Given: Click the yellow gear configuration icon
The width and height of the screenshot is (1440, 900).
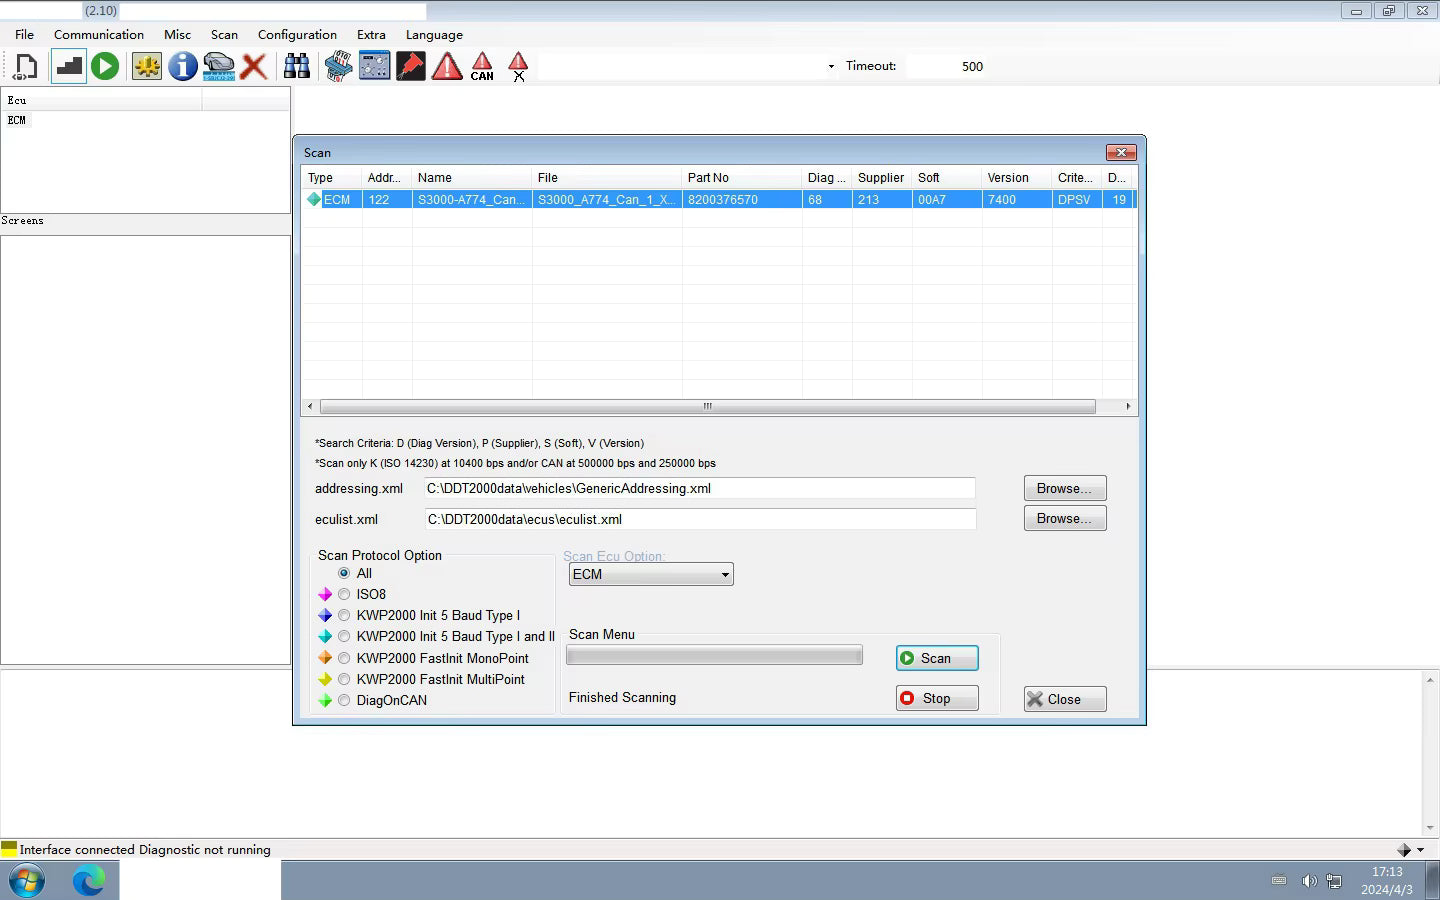Looking at the screenshot, I should tap(147, 67).
